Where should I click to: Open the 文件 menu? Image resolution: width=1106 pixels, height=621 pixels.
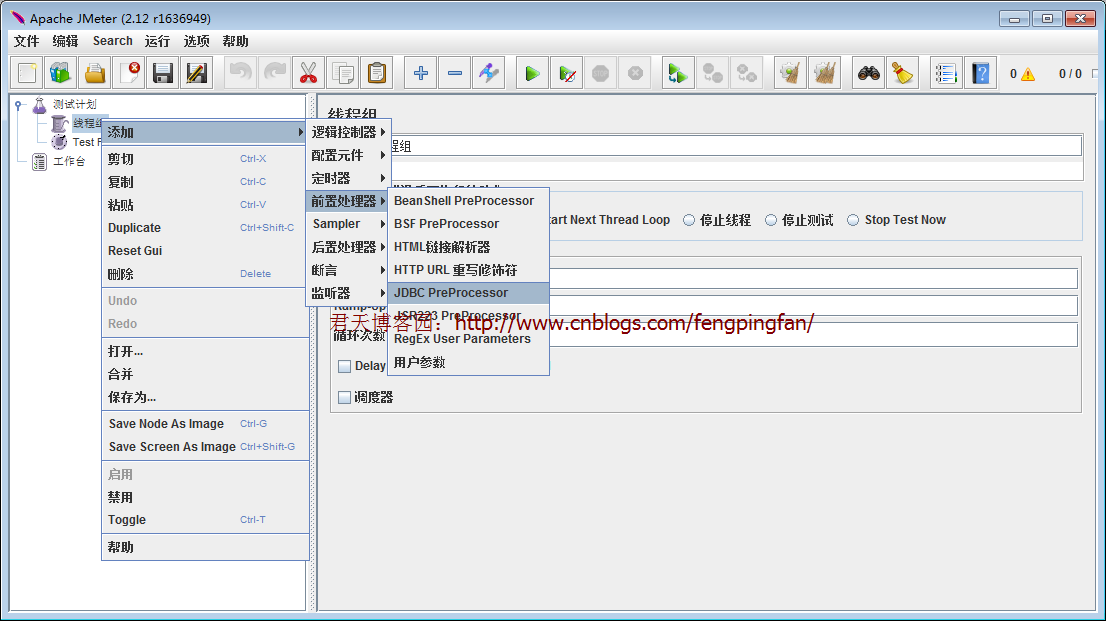click(x=27, y=41)
